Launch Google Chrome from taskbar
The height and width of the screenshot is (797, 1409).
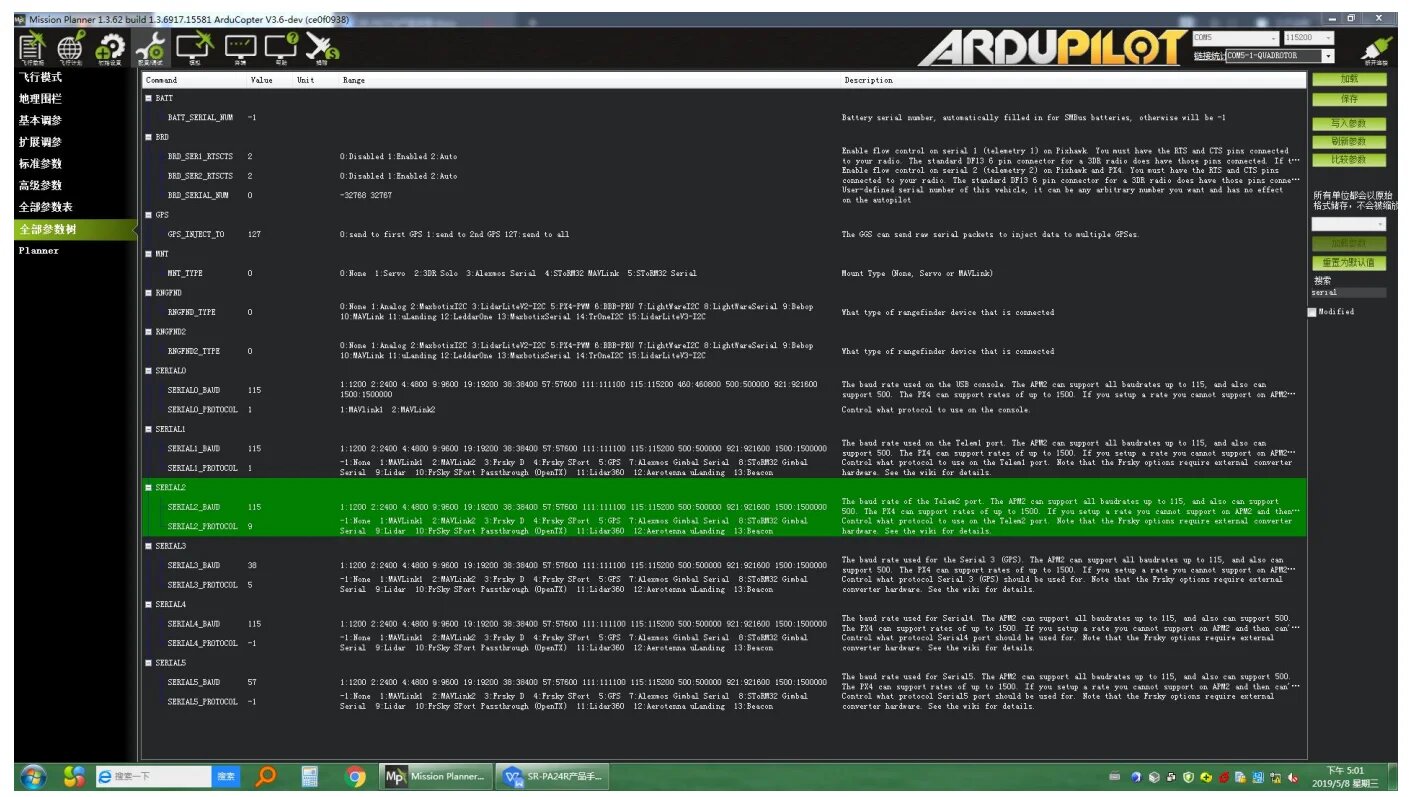(354, 775)
